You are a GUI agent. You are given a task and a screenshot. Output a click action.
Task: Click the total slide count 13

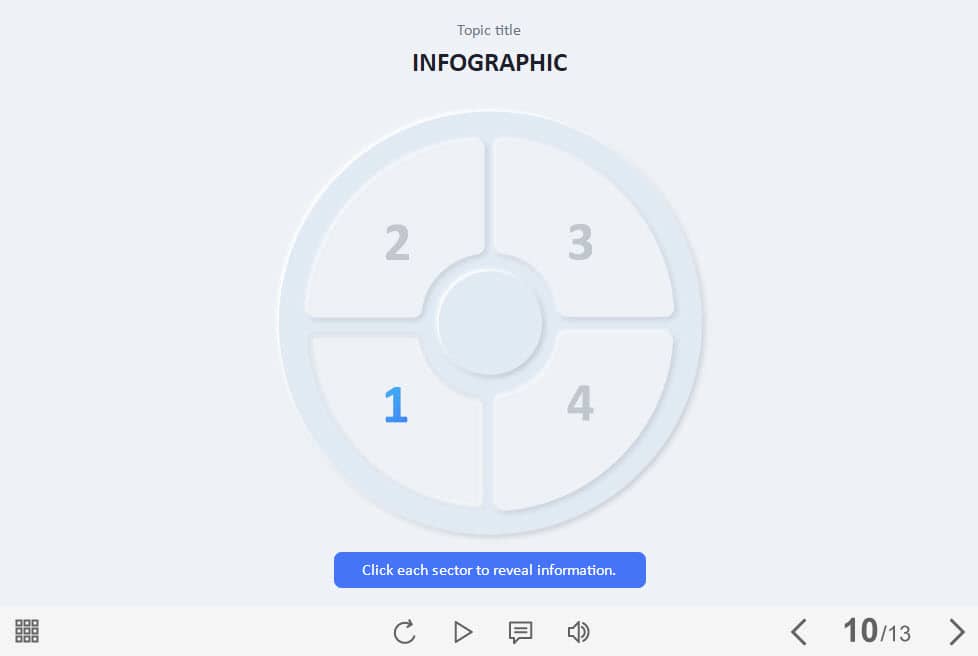click(897, 634)
